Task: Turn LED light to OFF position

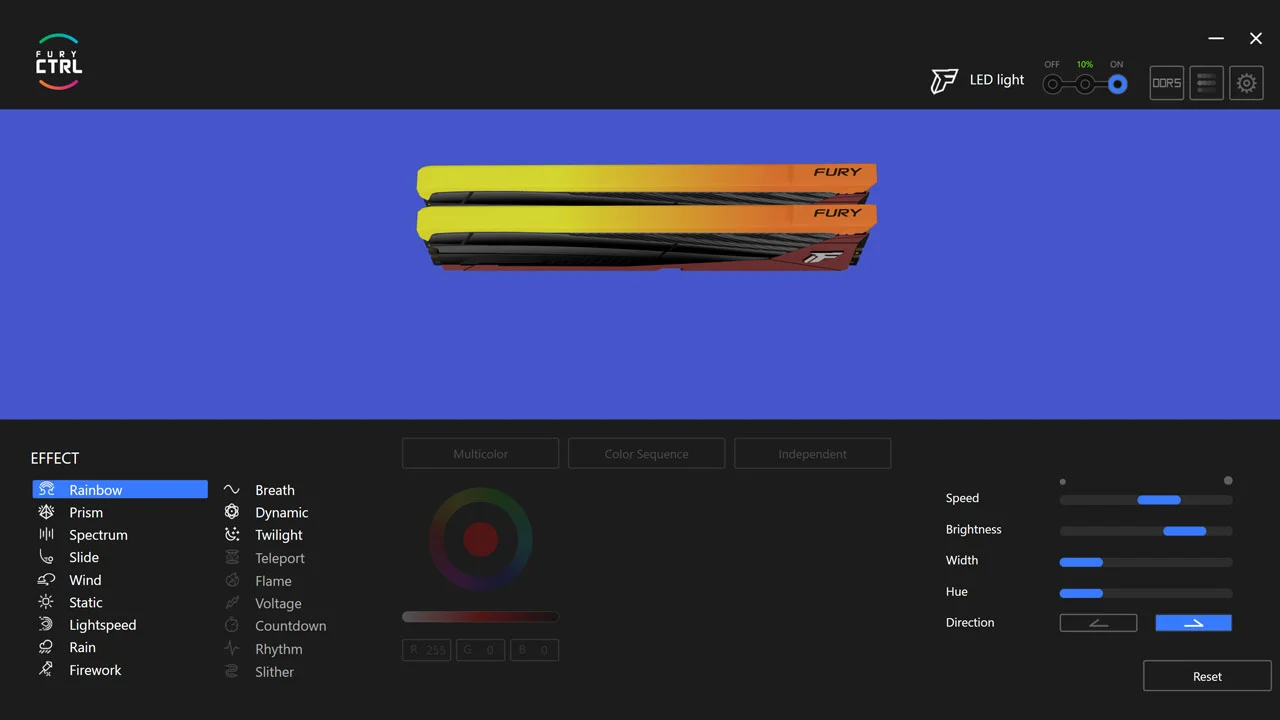Action: click(x=1052, y=84)
